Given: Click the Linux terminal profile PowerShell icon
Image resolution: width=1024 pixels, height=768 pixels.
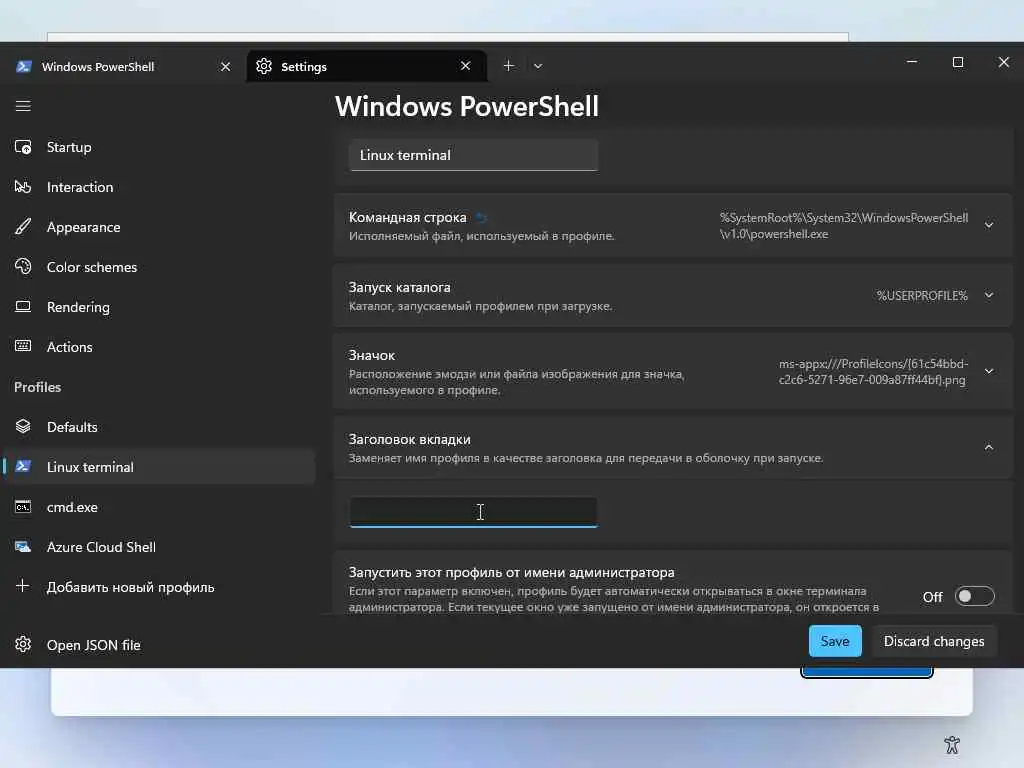Looking at the screenshot, I should pos(23,466).
